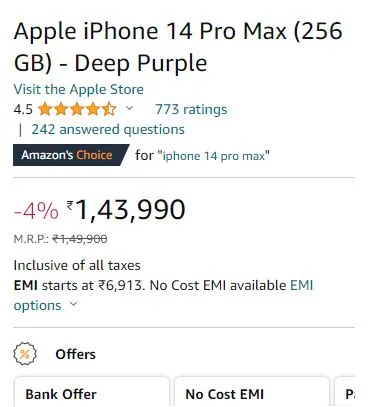The width and height of the screenshot is (378, 407).
Task: Click the 4.5 rating score number
Action: pos(23,109)
